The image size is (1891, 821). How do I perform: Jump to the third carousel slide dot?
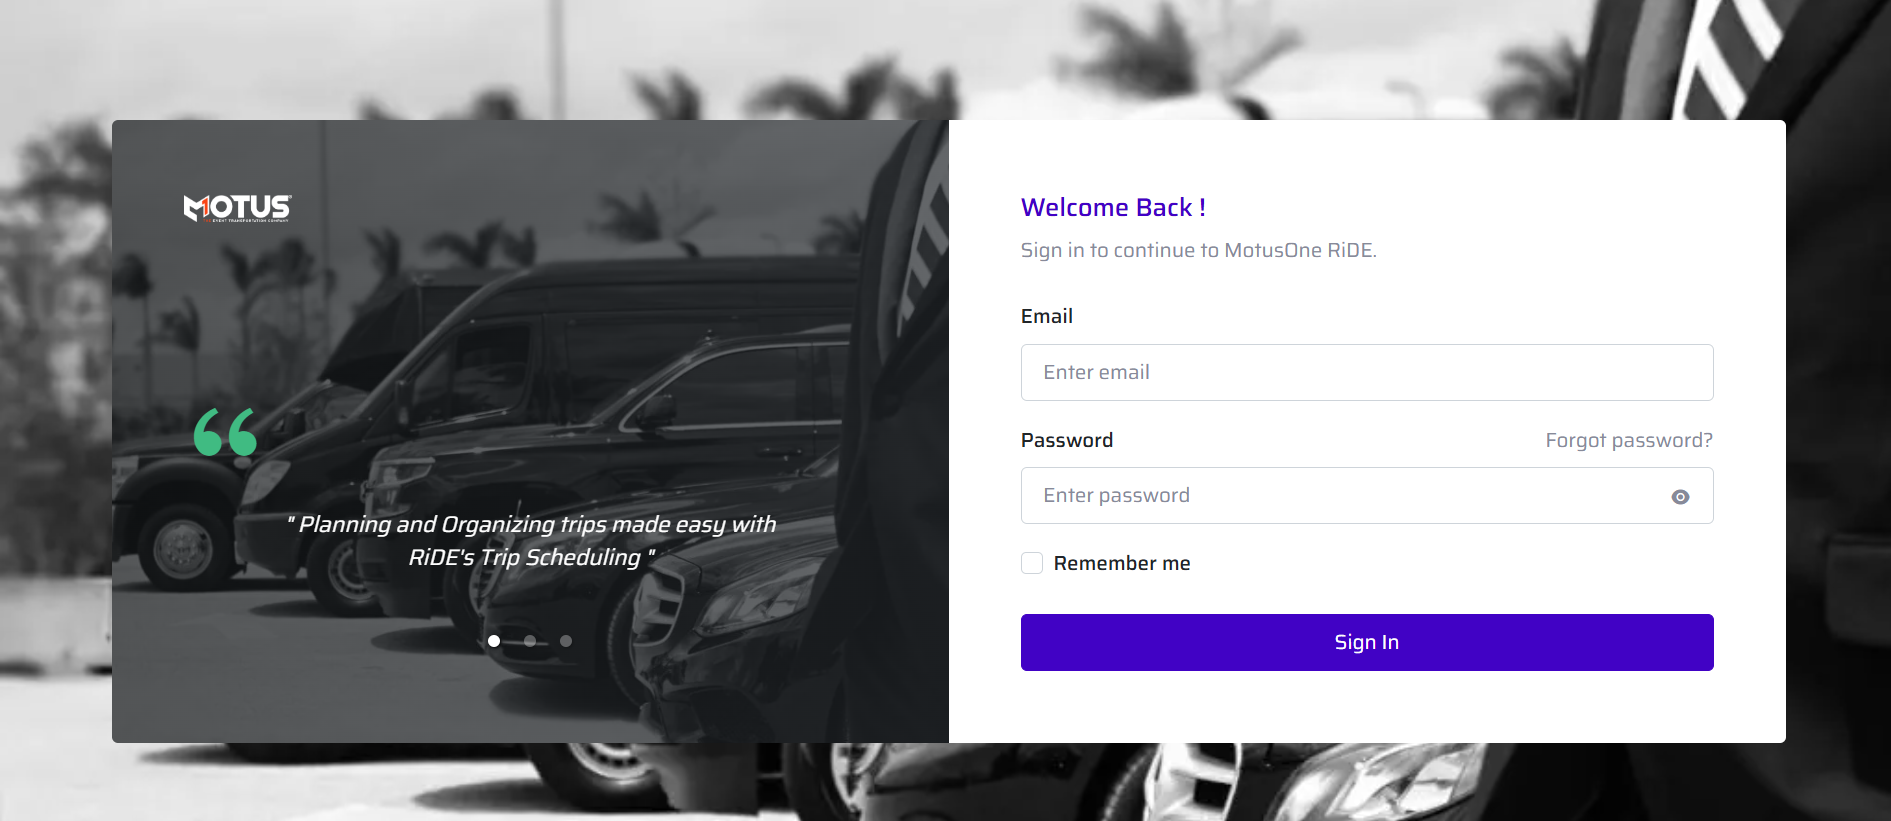pyautogui.click(x=566, y=641)
